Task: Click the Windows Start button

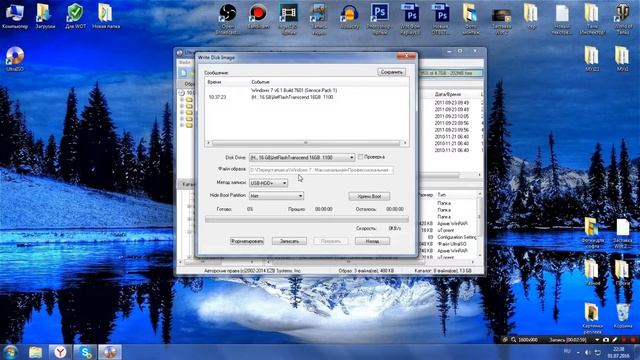Action: pos(10,352)
